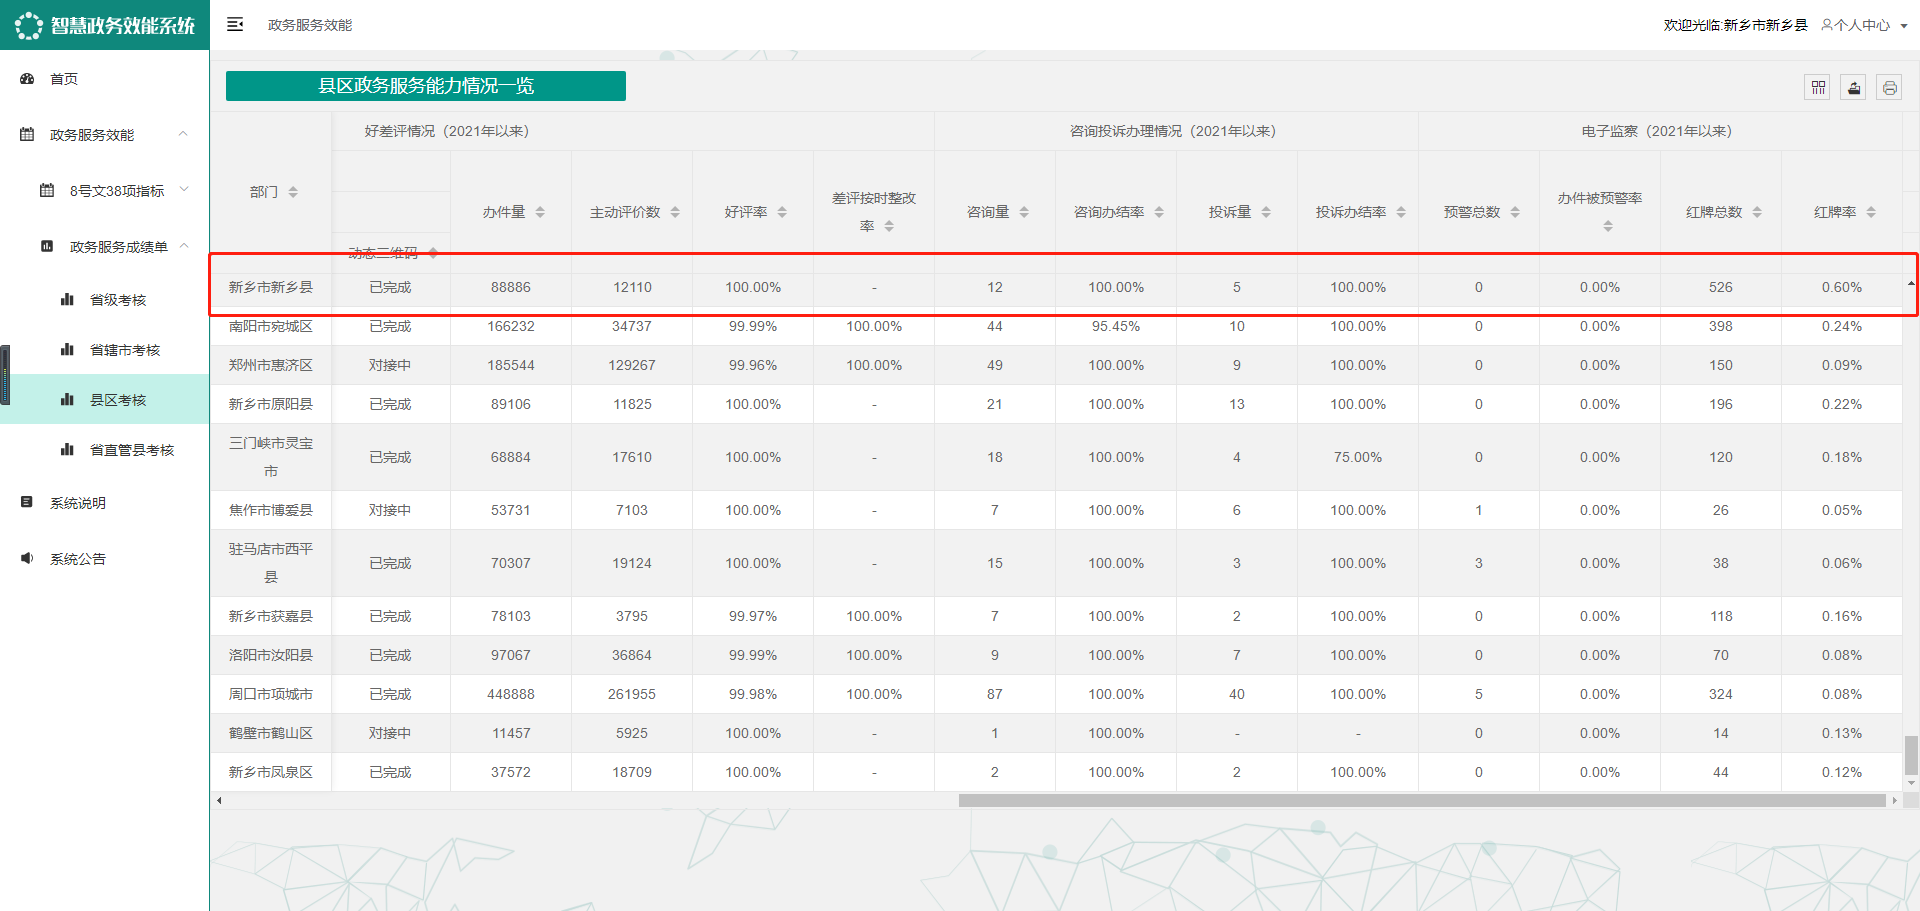Sort table by 办件量 column
The image size is (1920, 911).
tap(540, 212)
